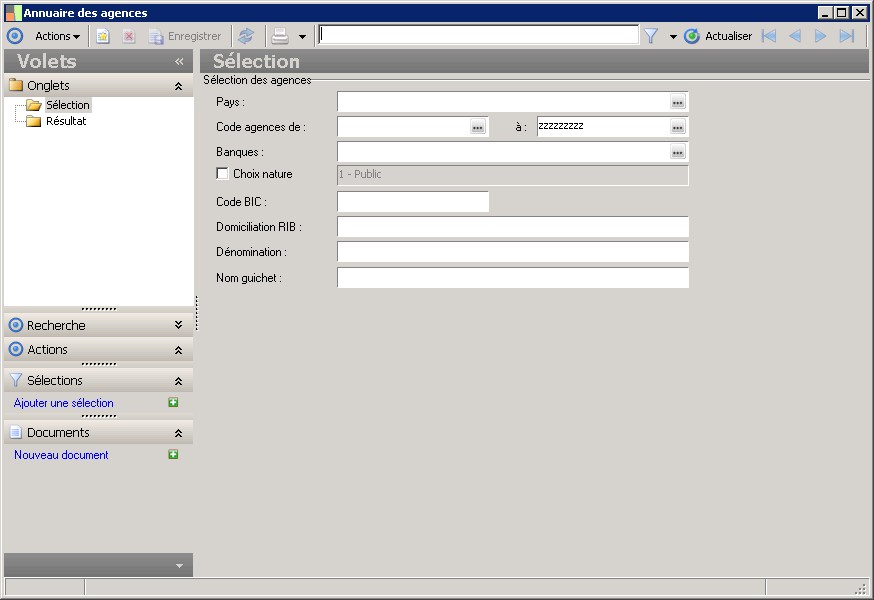Click the Ajouter une sélection link
Viewport: 874px width, 600px height.
[64, 403]
